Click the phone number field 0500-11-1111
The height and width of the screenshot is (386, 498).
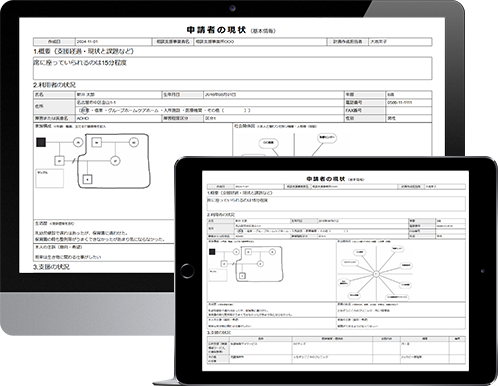409,103
